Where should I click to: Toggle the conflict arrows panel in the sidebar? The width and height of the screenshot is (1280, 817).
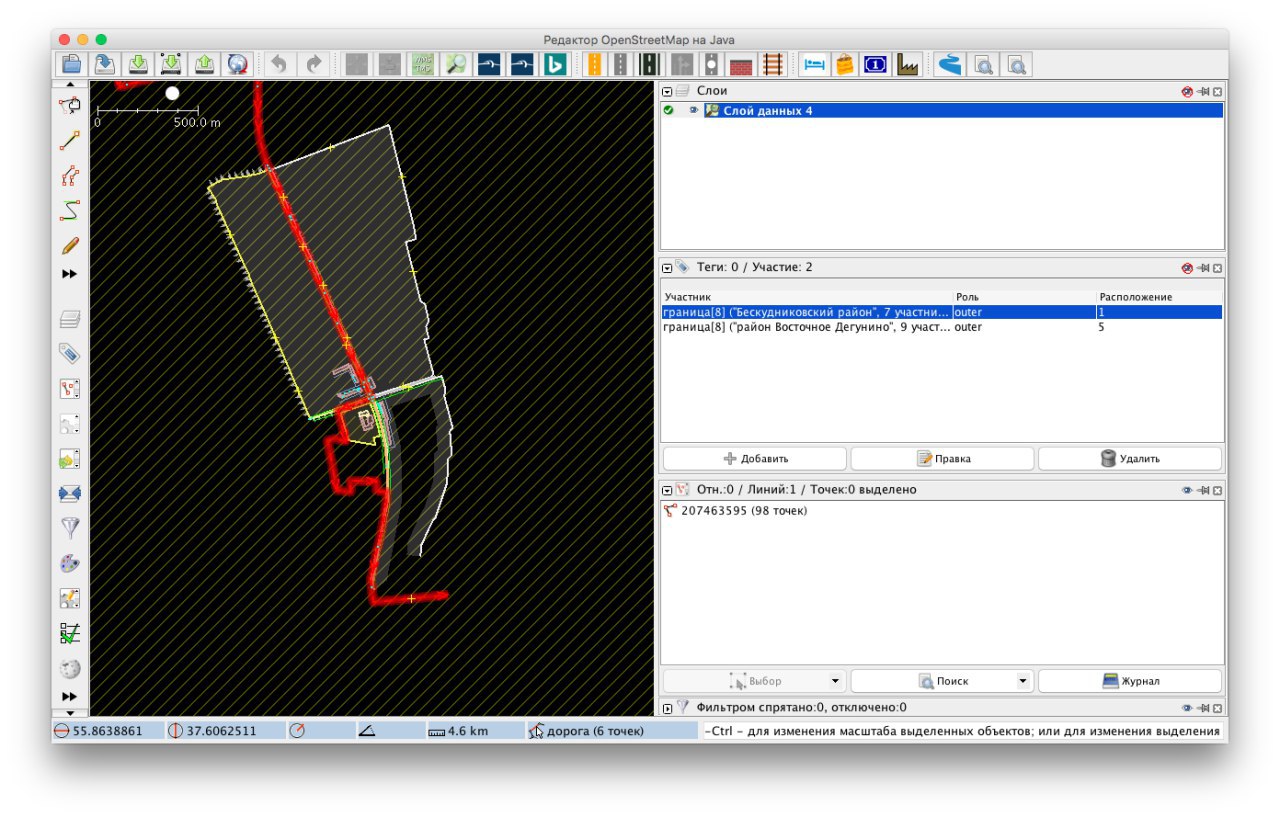(70, 494)
